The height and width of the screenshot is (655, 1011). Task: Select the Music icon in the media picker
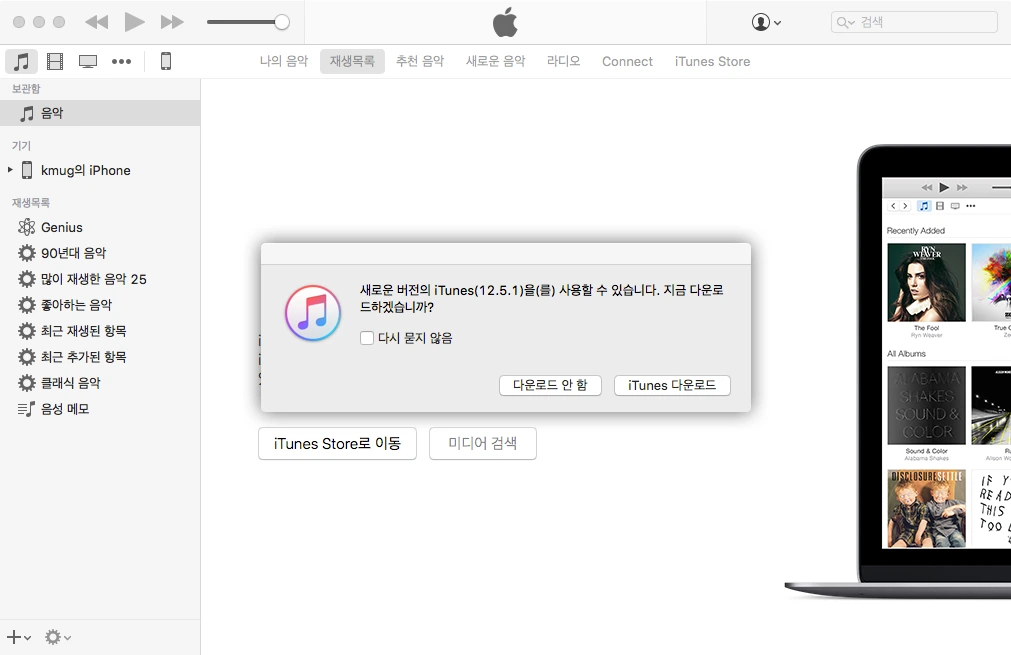(x=21, y=61)
